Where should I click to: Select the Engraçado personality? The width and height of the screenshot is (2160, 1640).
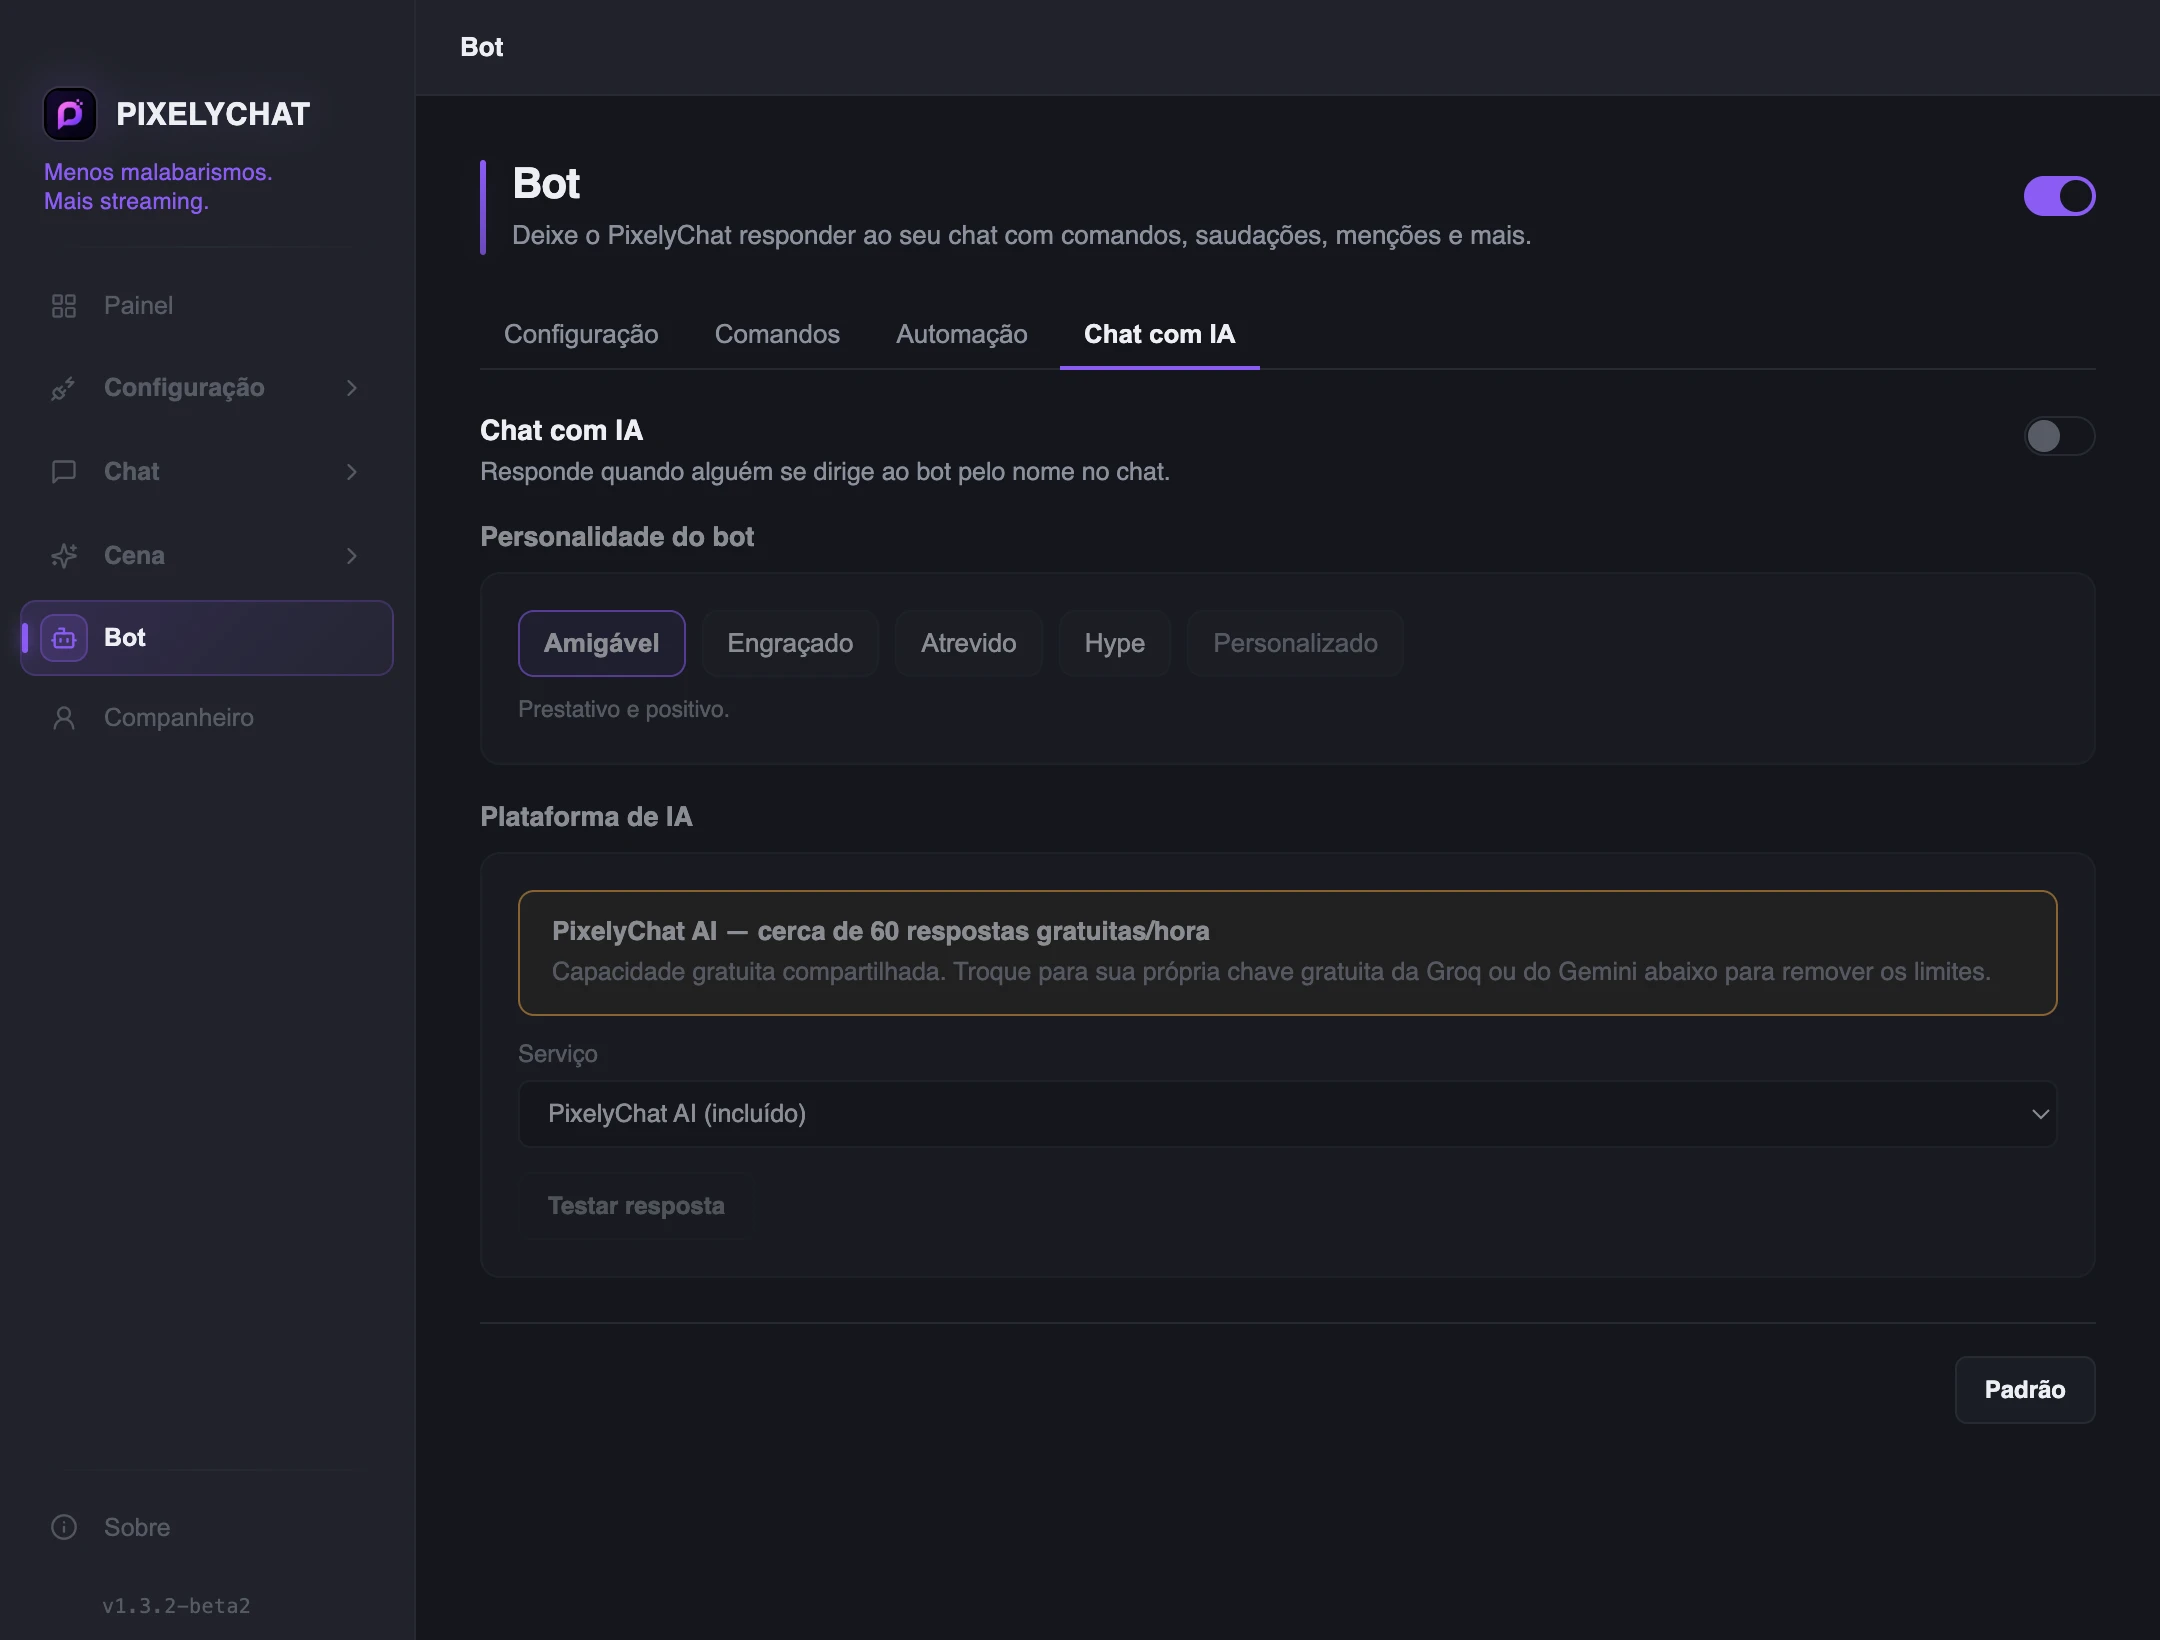790,643
